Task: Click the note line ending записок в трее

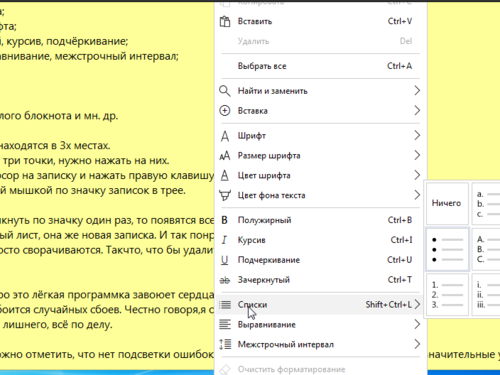Action: point(93,190)
